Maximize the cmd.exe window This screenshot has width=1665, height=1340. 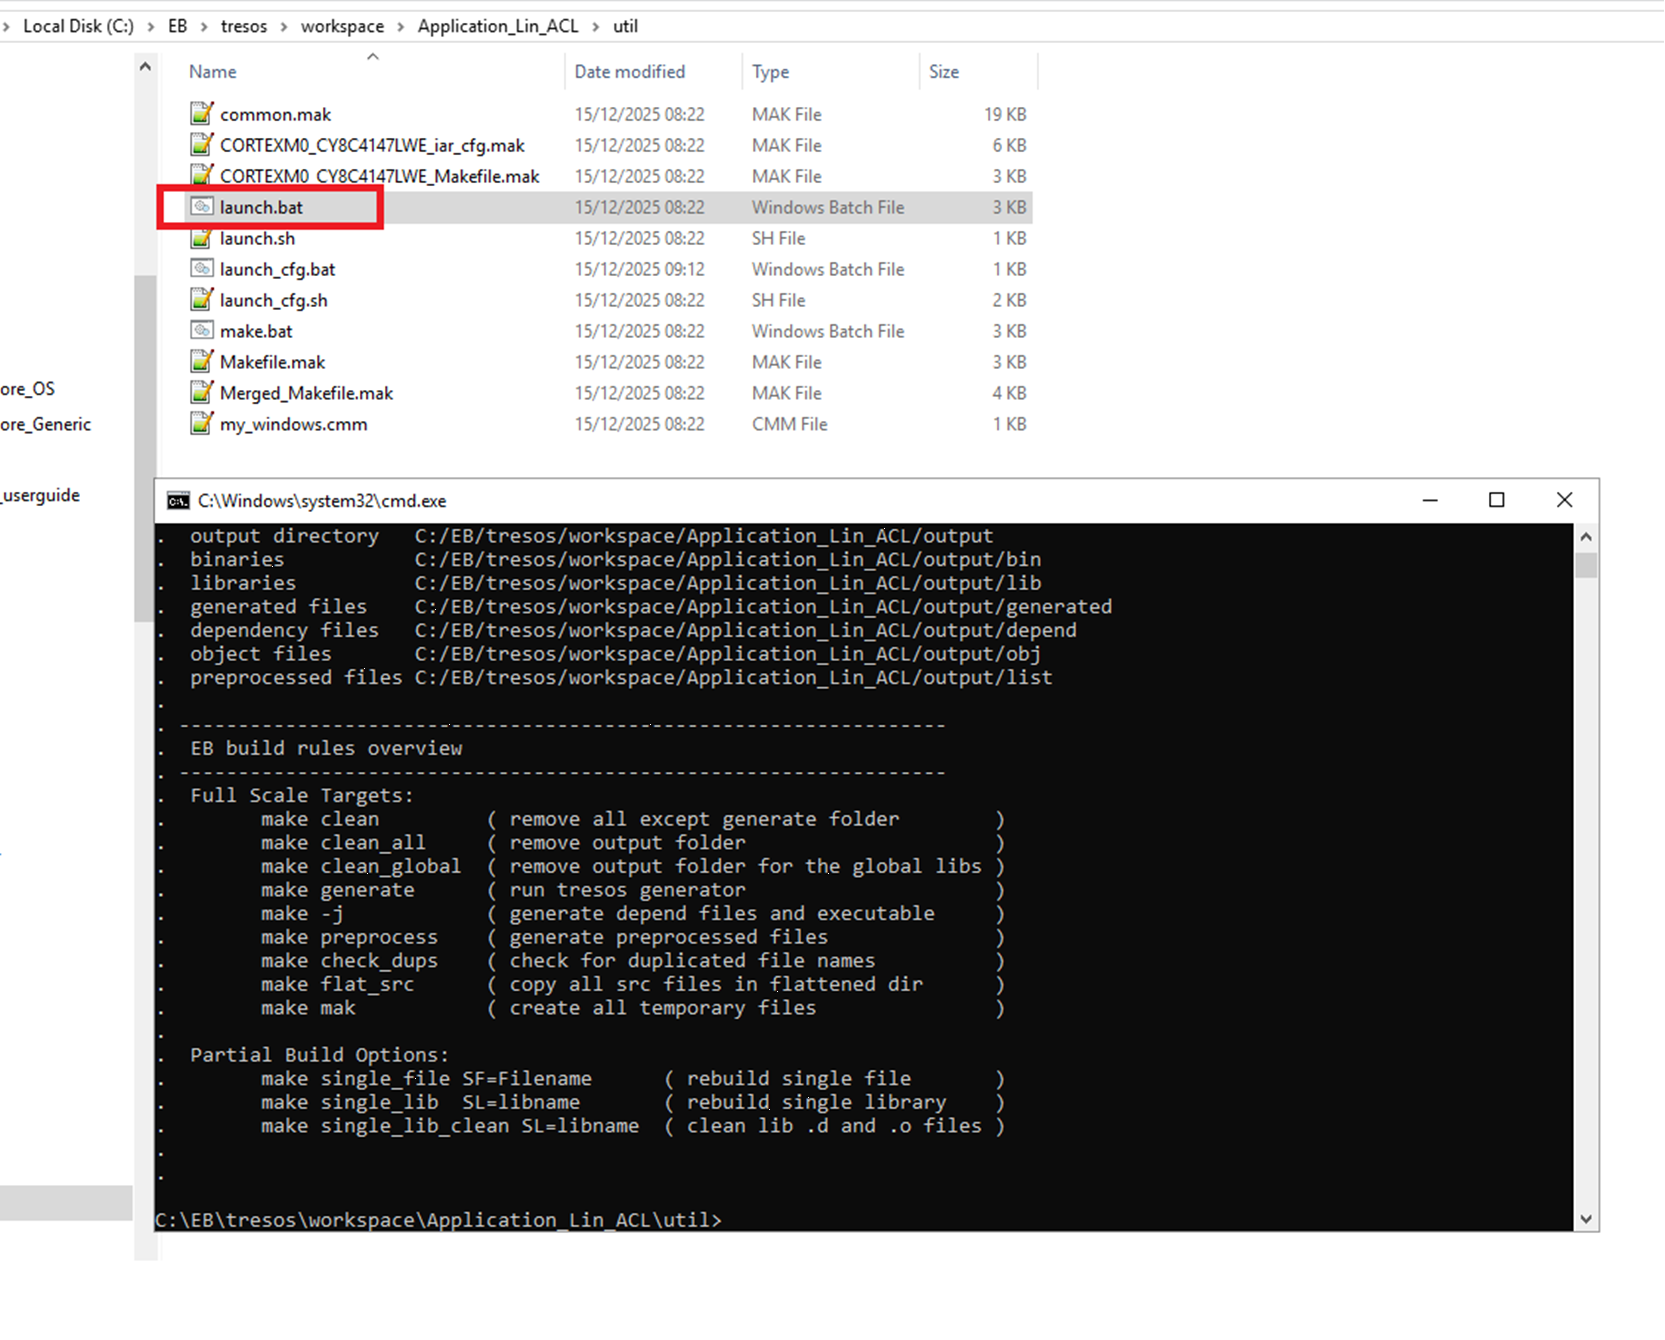(1496, 500)
